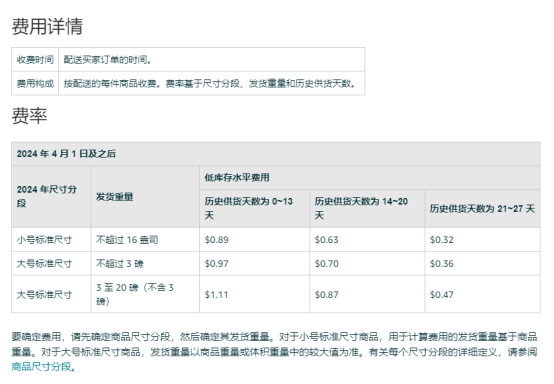The image size is (554, 384).
Task: Click 大号标准尺寸 in the 不超过 3 磅 row
Action: click(x=51, y=264)
